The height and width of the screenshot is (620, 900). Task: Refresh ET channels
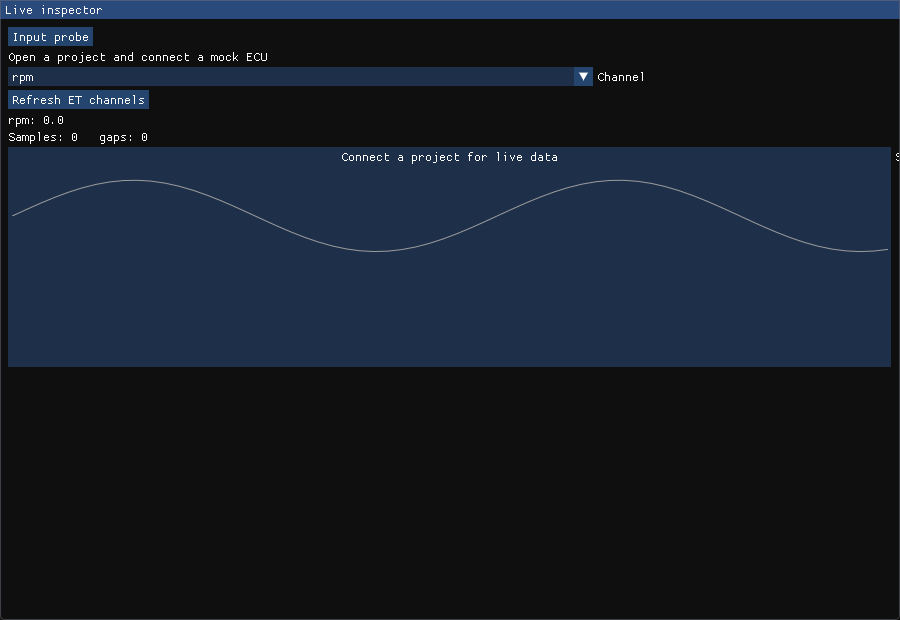(x=79, y=100)
